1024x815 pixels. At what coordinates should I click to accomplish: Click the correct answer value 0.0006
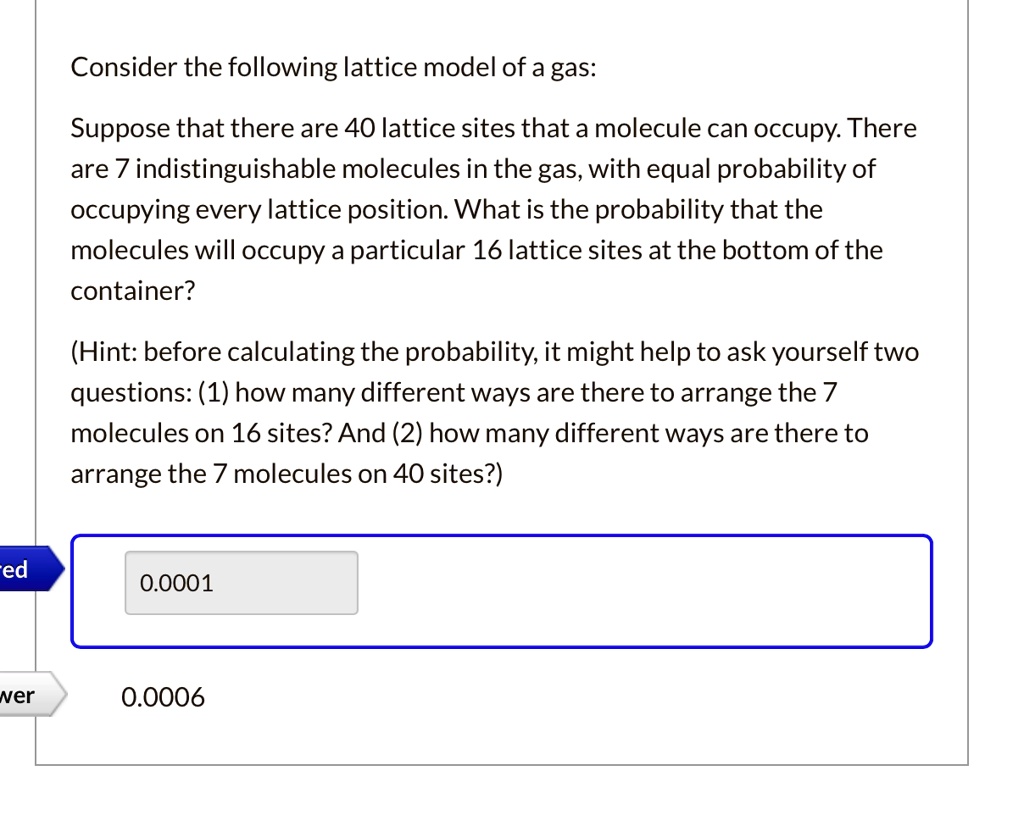(163, 697)
